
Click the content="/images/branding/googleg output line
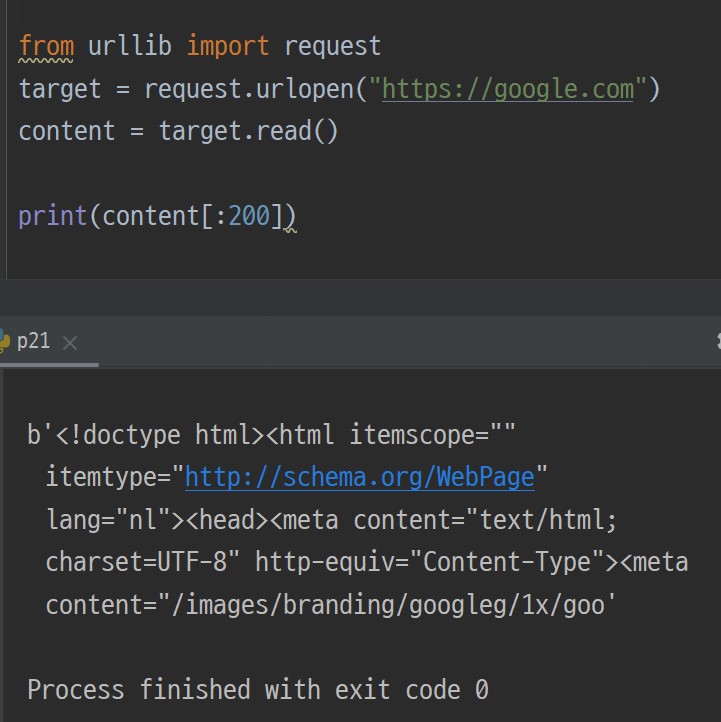click(x=330, y=605)
